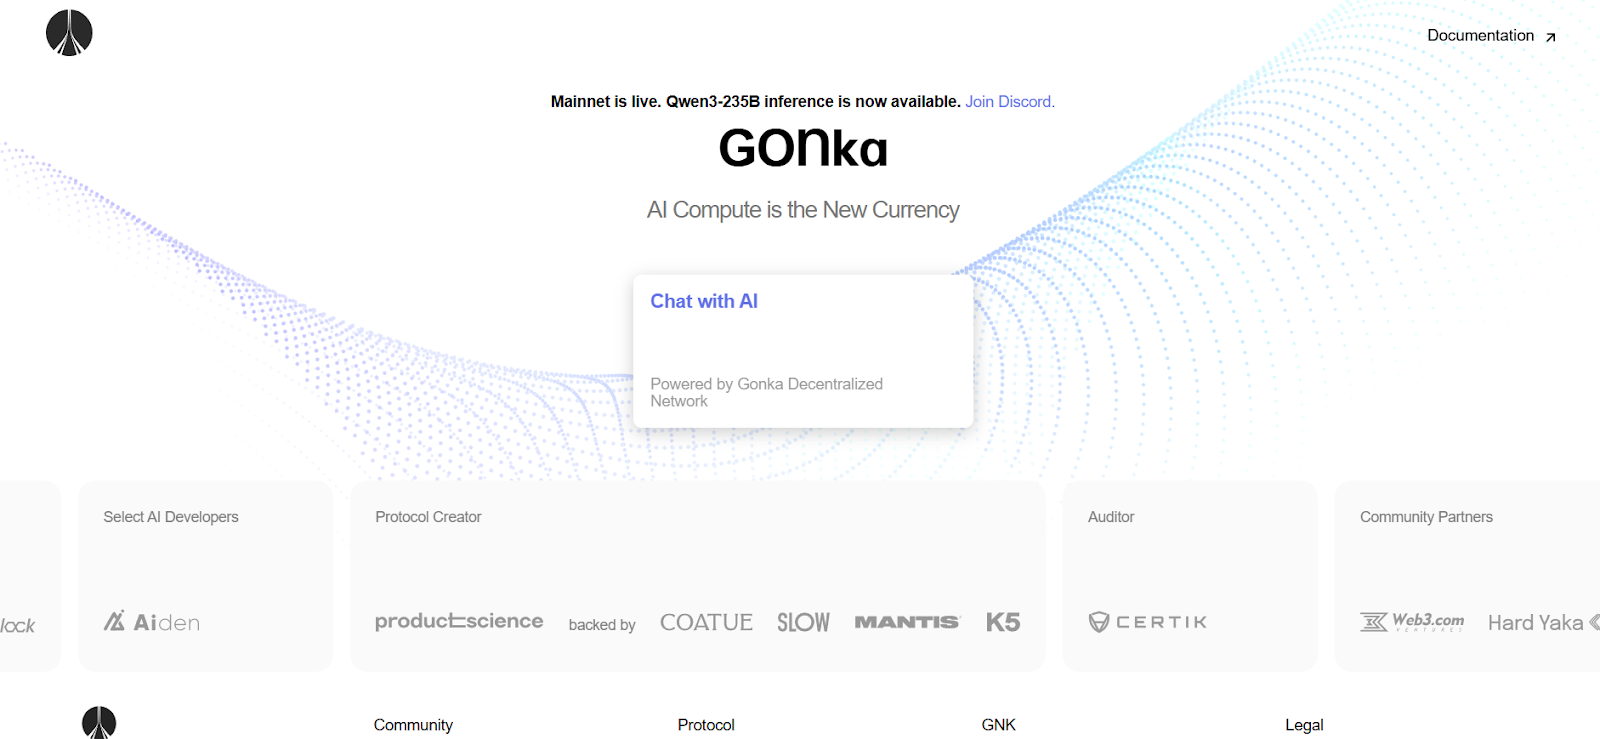Image resolution: width=1600 pixels, height=739 pixels.
Task: Select the GNK footer heading
Action: (x=998, y=725)
